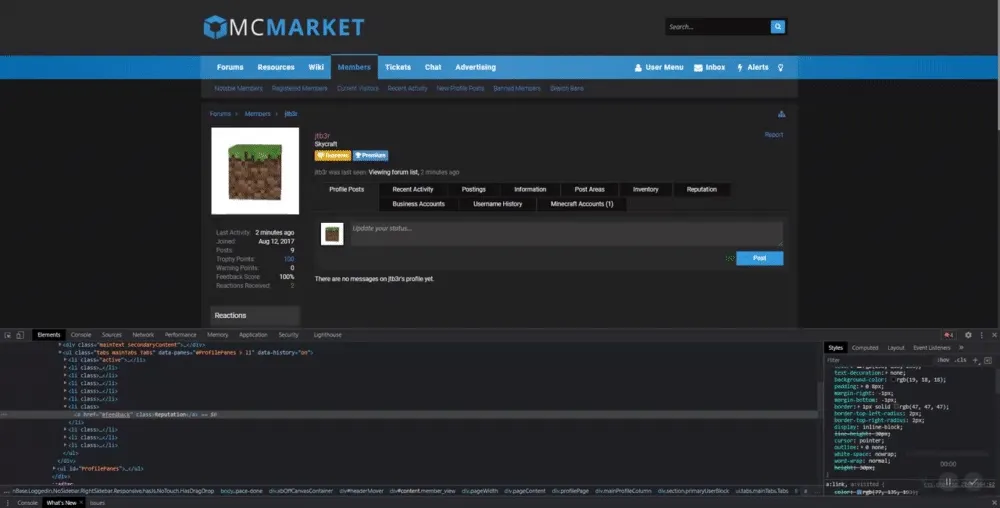Switch to DevTools Network tab
This screenshot has height=508, width=1000.
pos(143,335)
